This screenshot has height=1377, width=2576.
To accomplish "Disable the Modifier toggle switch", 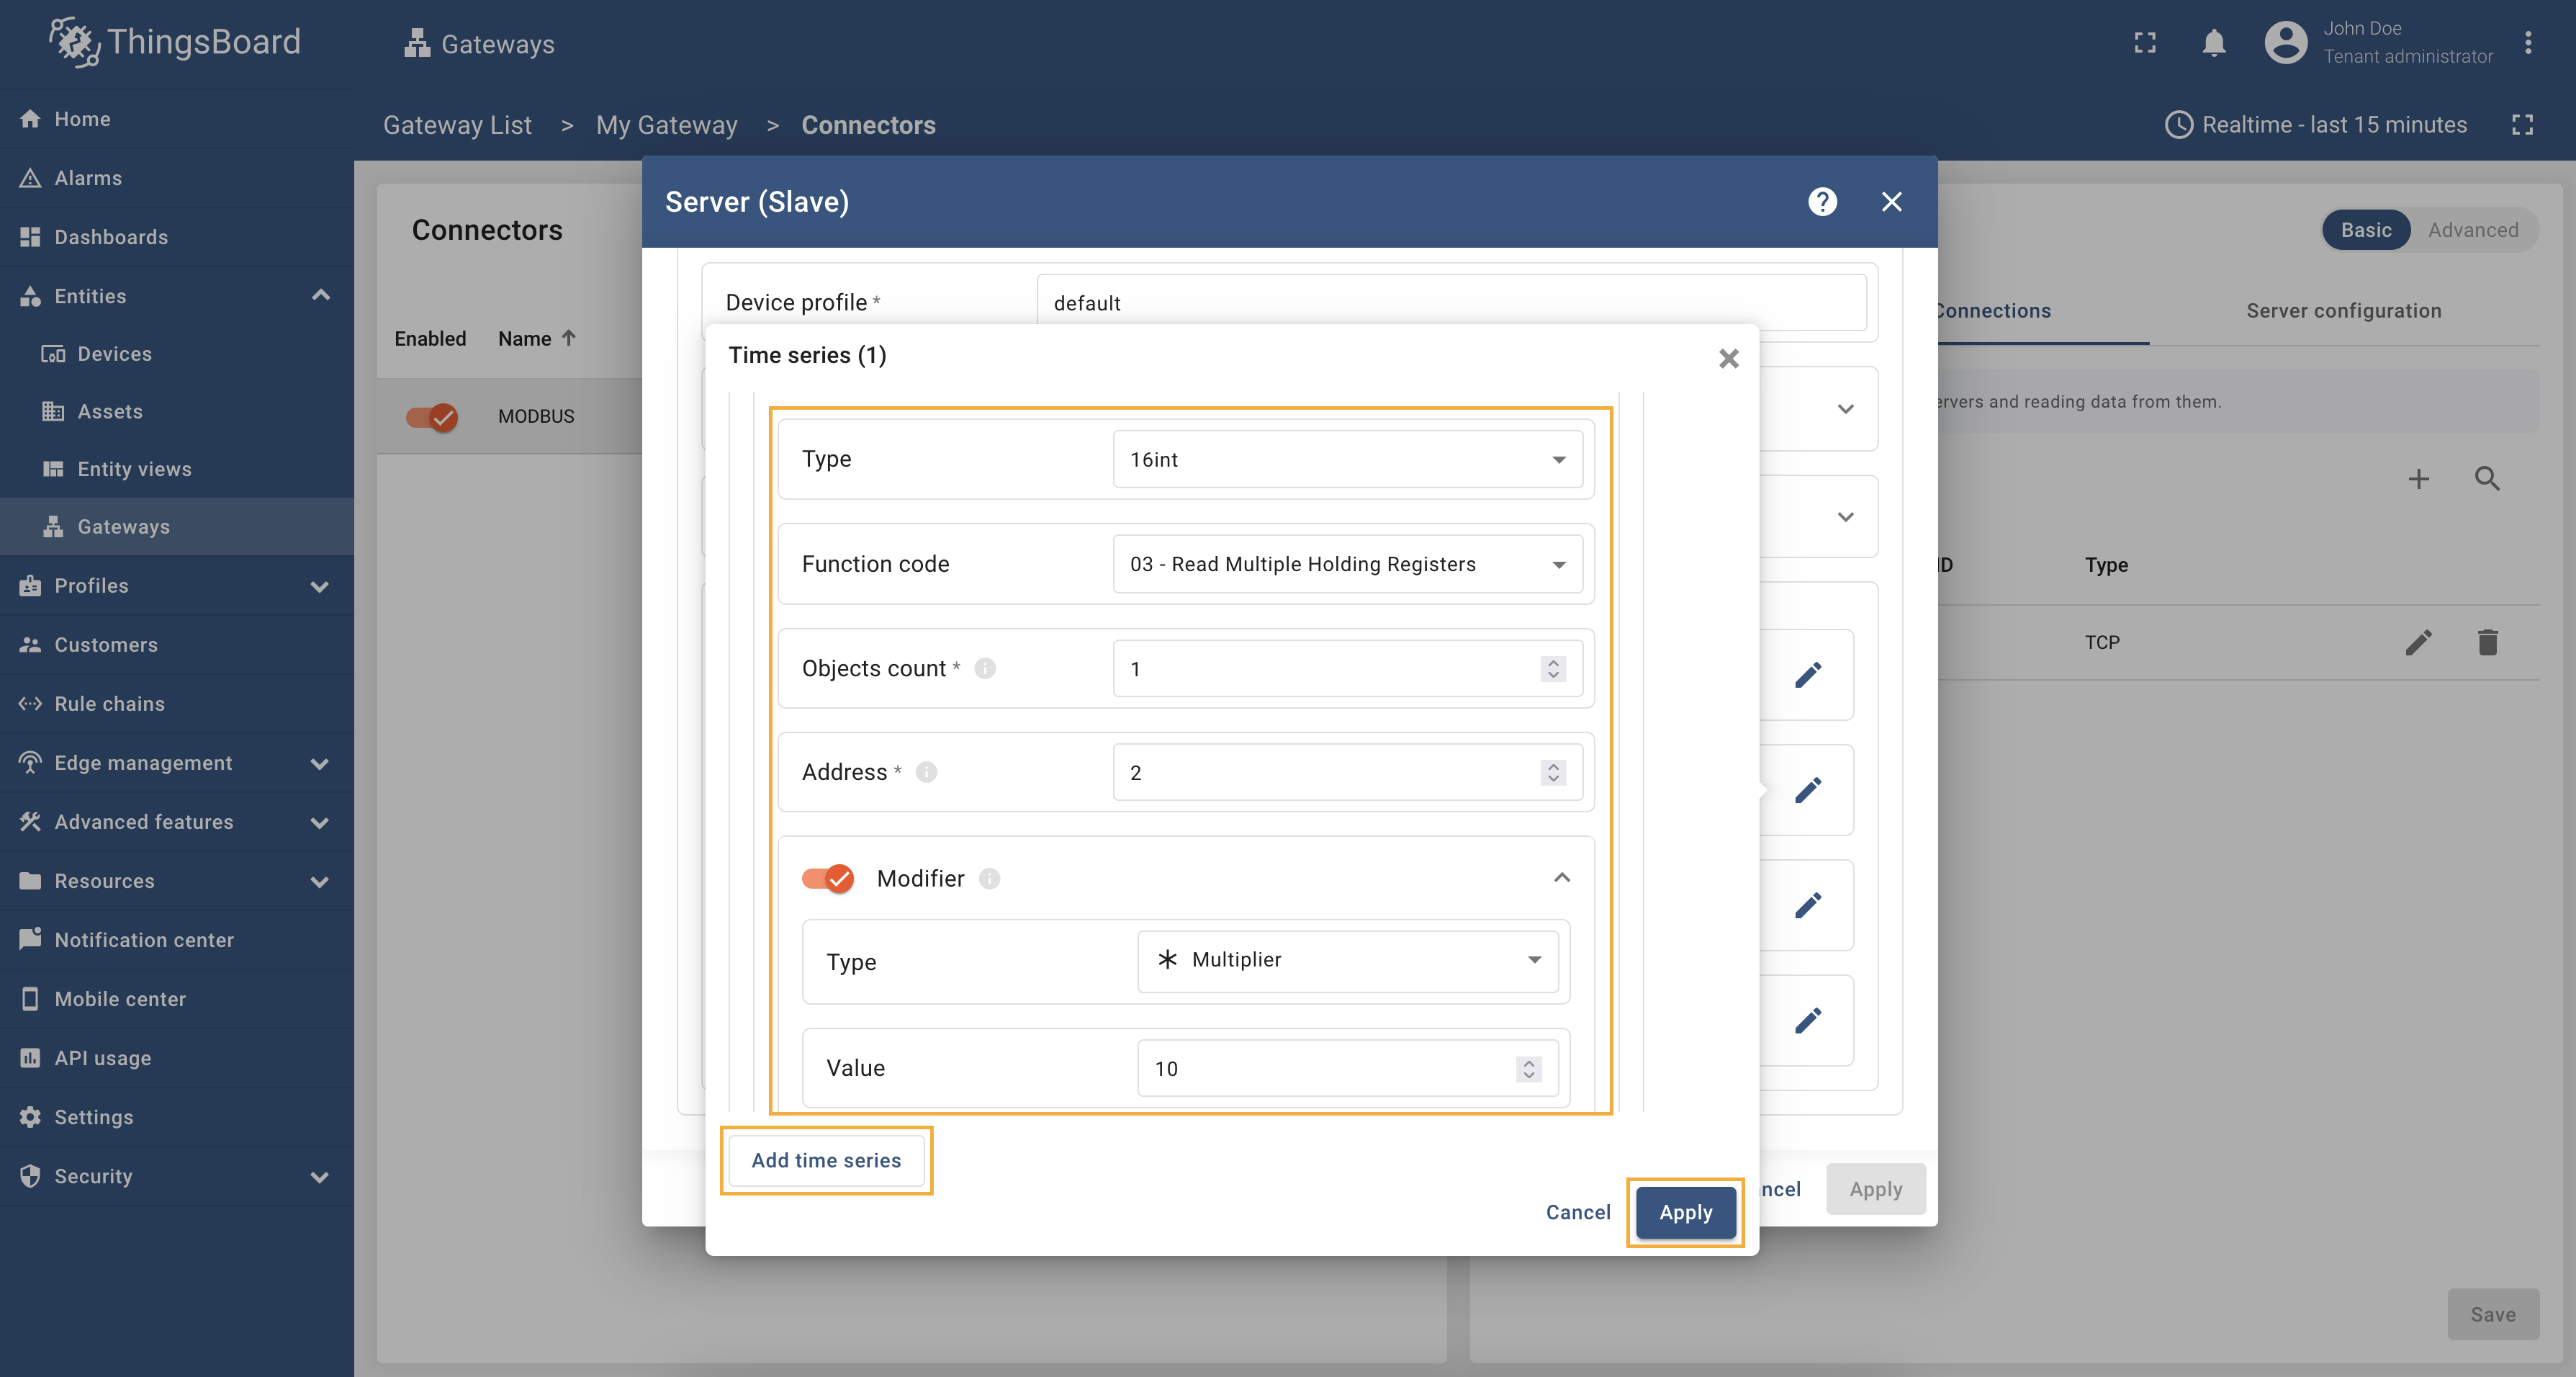I will pyautogui.click(x=828, y=878).
